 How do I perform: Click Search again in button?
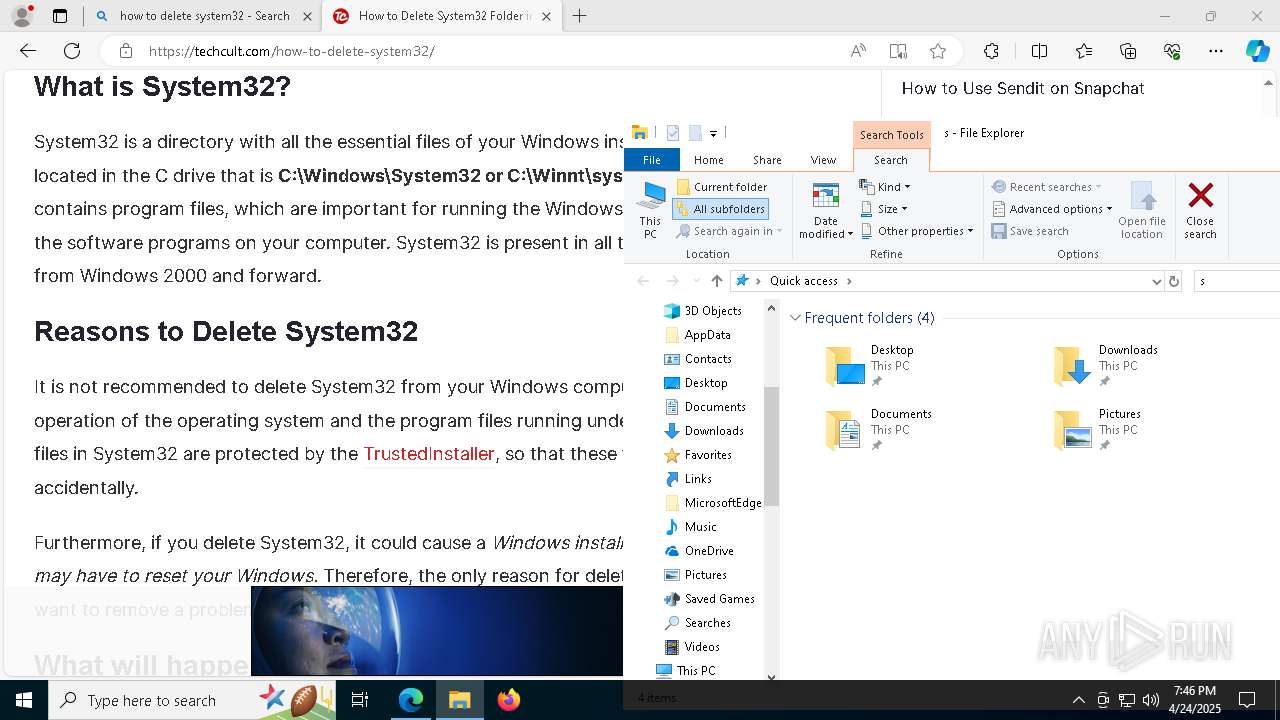tap(729, 231)
